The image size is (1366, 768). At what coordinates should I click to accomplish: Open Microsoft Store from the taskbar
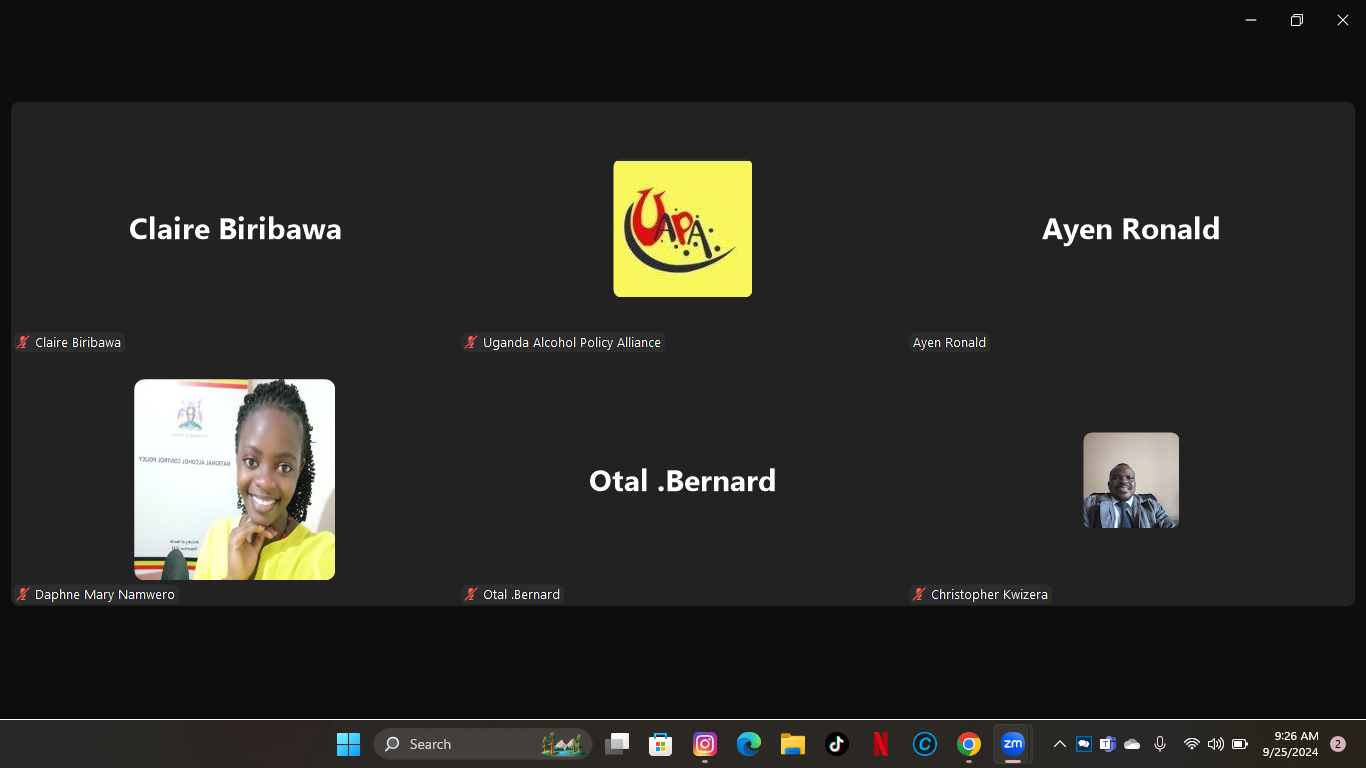(x=660, y=744)
